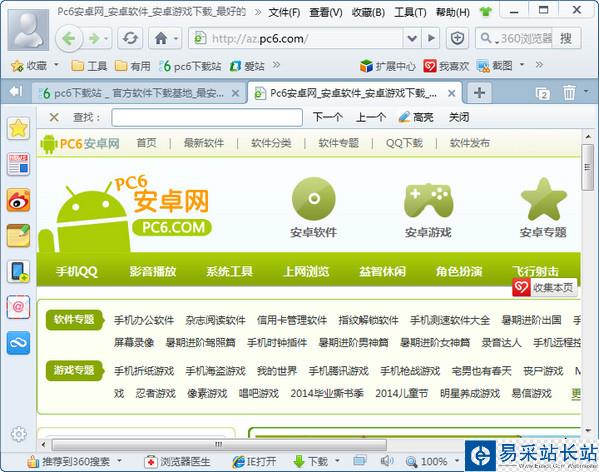Open the 收藏(B) menu
This screenshot has width=599, height=472.
tap(368, 13)
